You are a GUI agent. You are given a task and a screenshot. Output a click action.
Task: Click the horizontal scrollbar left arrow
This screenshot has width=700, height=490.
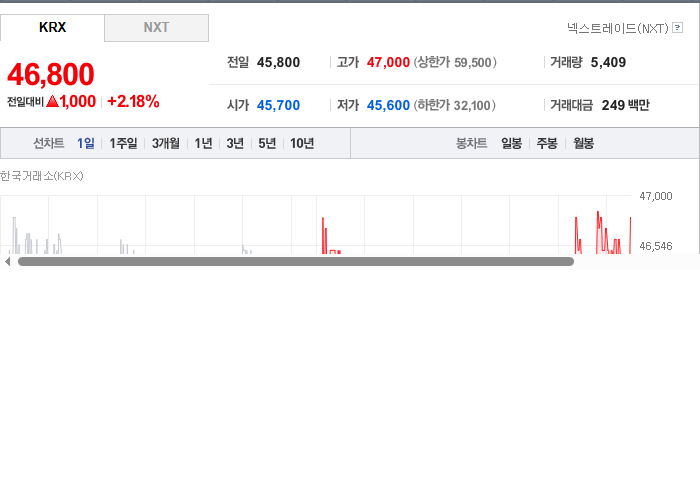click(7, 262)
